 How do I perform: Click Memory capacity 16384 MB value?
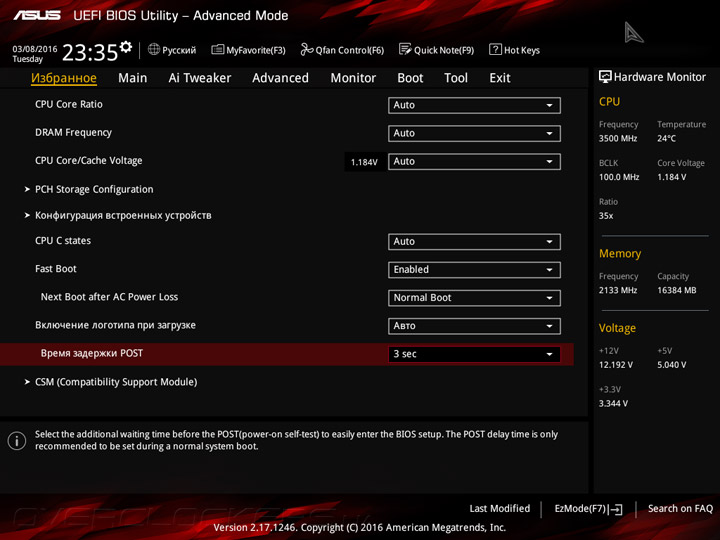(x=677, y=290)
